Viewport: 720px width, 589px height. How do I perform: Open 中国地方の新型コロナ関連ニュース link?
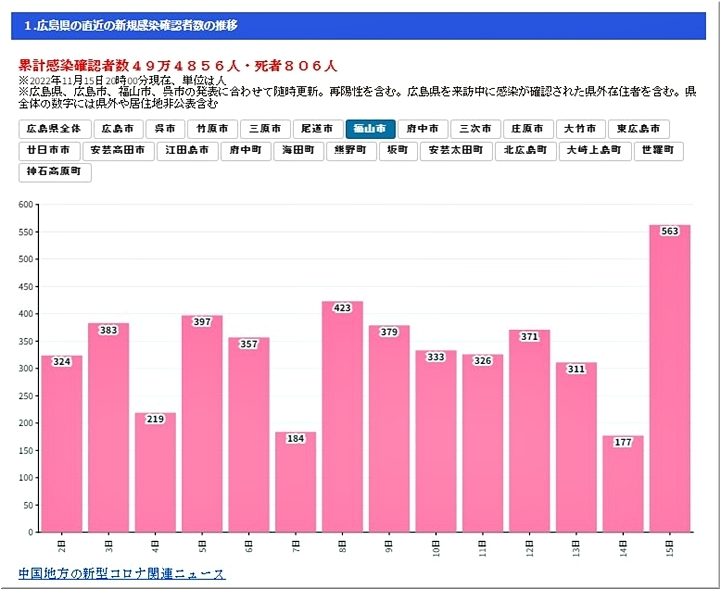pos(122,574)
